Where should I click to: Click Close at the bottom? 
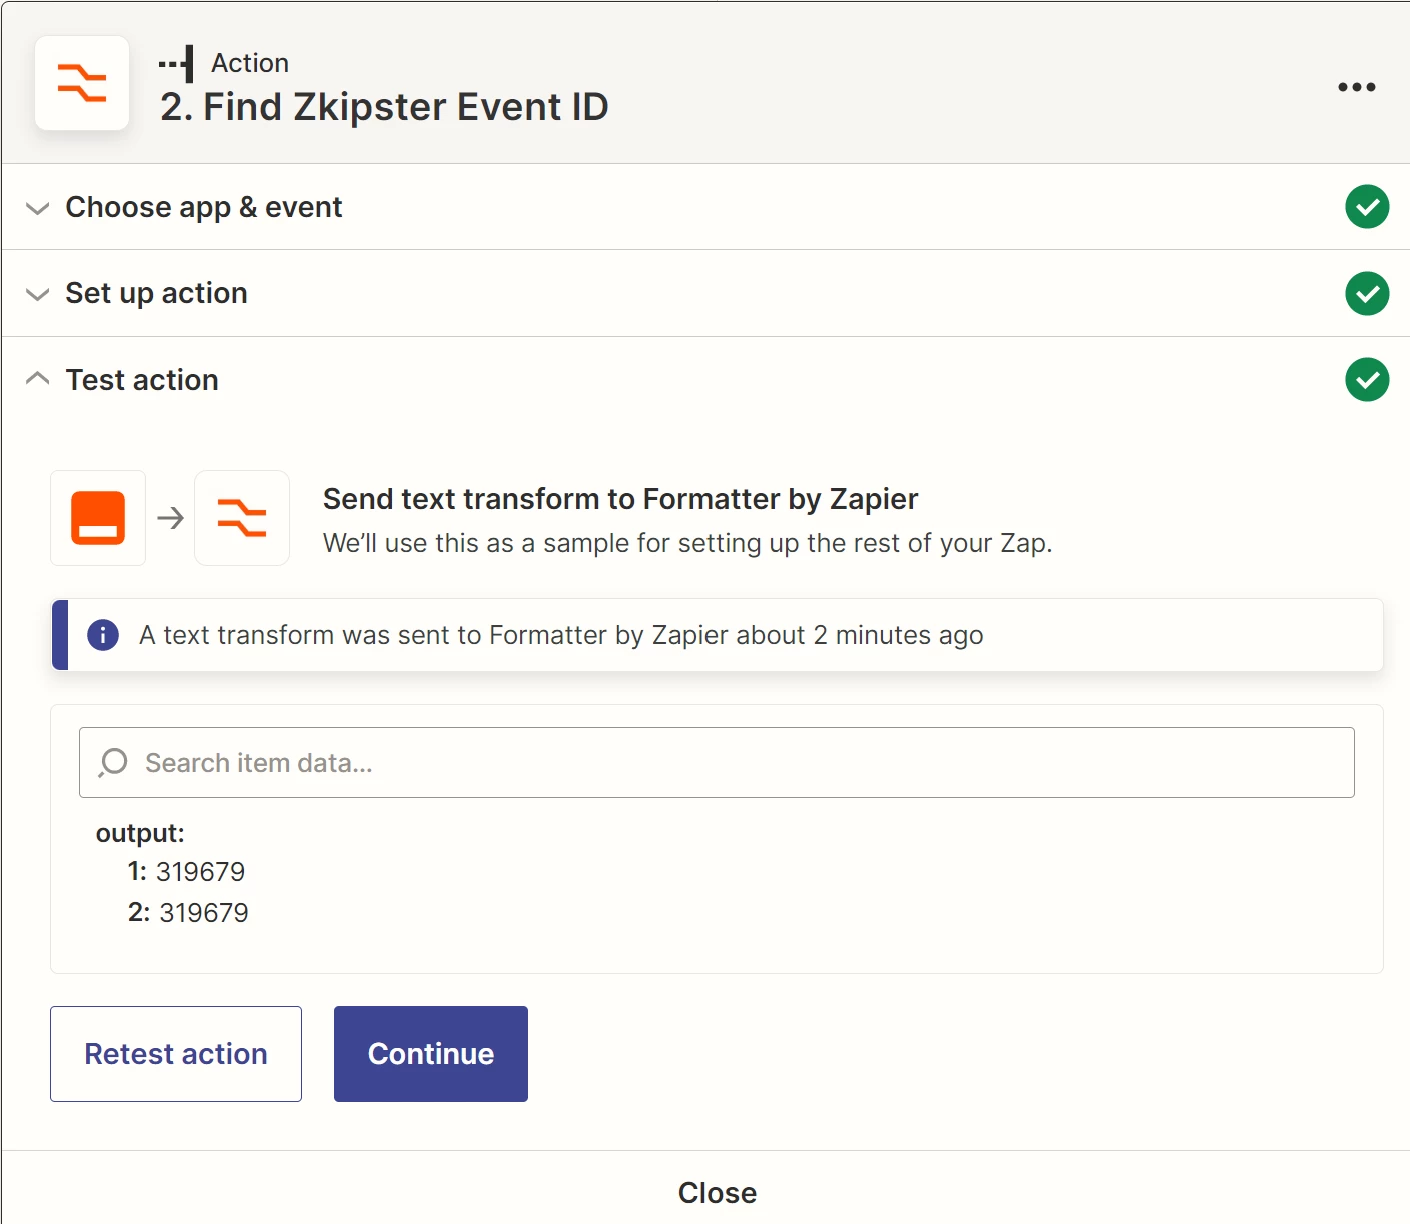(717, 1193)
